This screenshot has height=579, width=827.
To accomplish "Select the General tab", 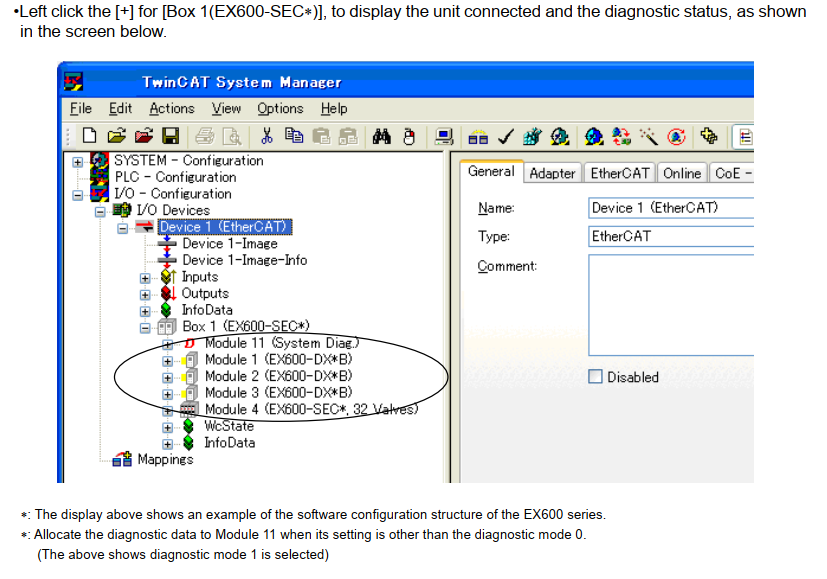I will click(x=491, y=171).
